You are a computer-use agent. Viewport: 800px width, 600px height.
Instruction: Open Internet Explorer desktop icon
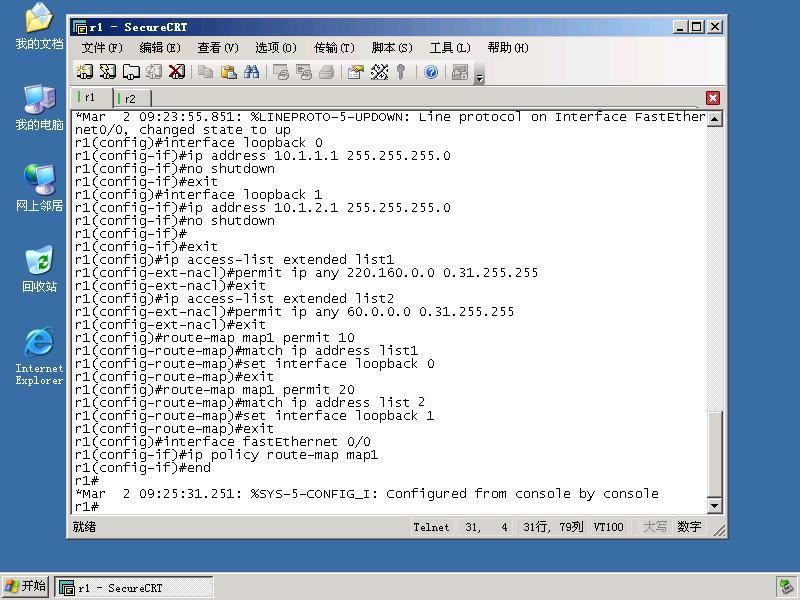(x=39, y=356)
